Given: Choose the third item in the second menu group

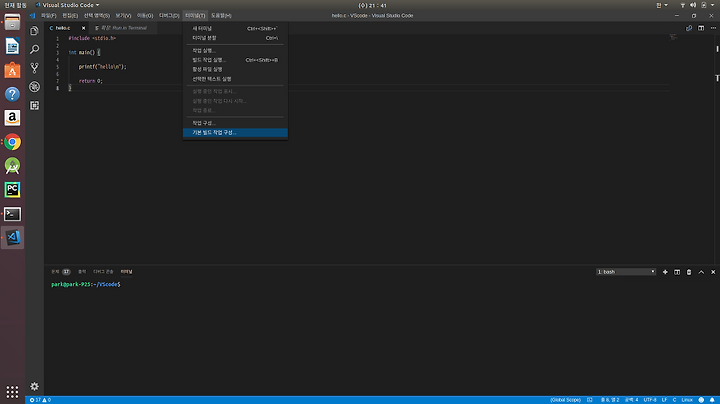Looking at the screenshot, I should tap(235, 69).
